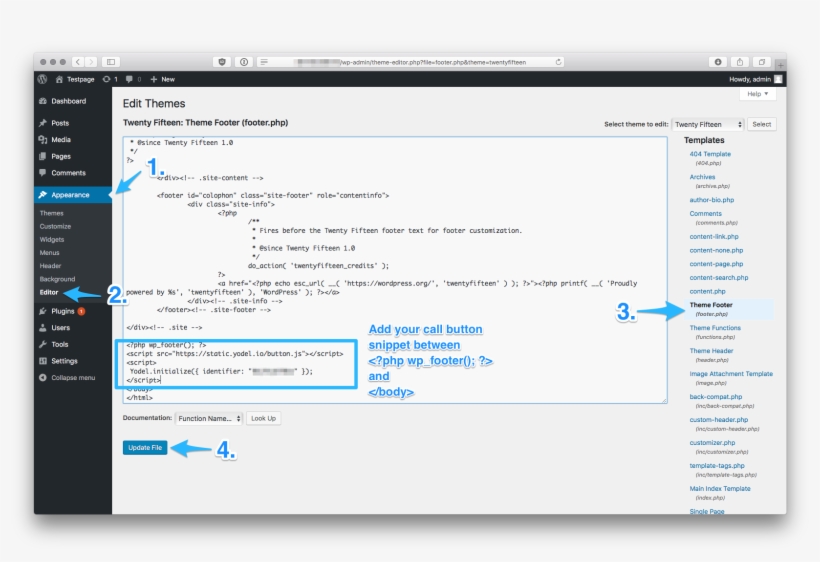Open the Function Name documentation dropdown
Screen dimensions: 820x562
tap(209, 418)
